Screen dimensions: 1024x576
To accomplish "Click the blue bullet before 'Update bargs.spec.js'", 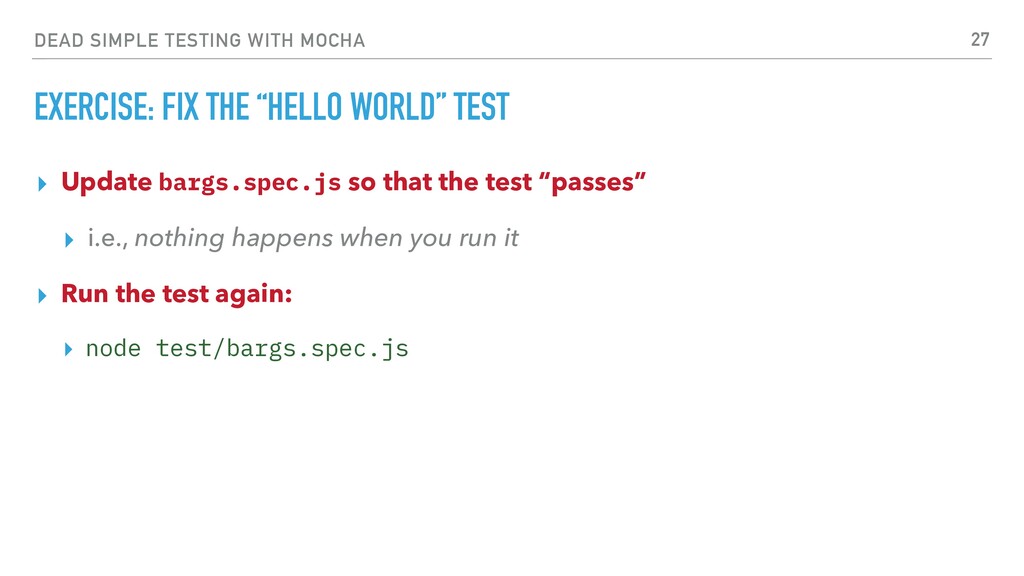I will tap(42, 184).
